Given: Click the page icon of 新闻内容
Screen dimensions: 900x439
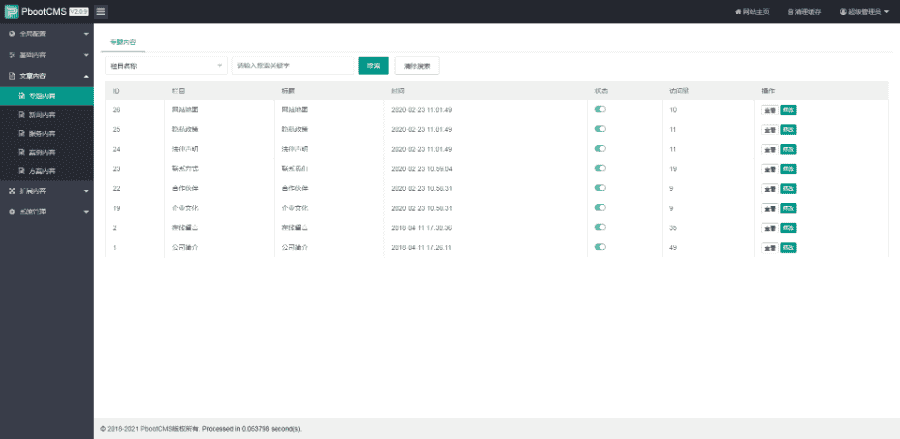Looking at the screenshot, I should [x=22, y=115].
